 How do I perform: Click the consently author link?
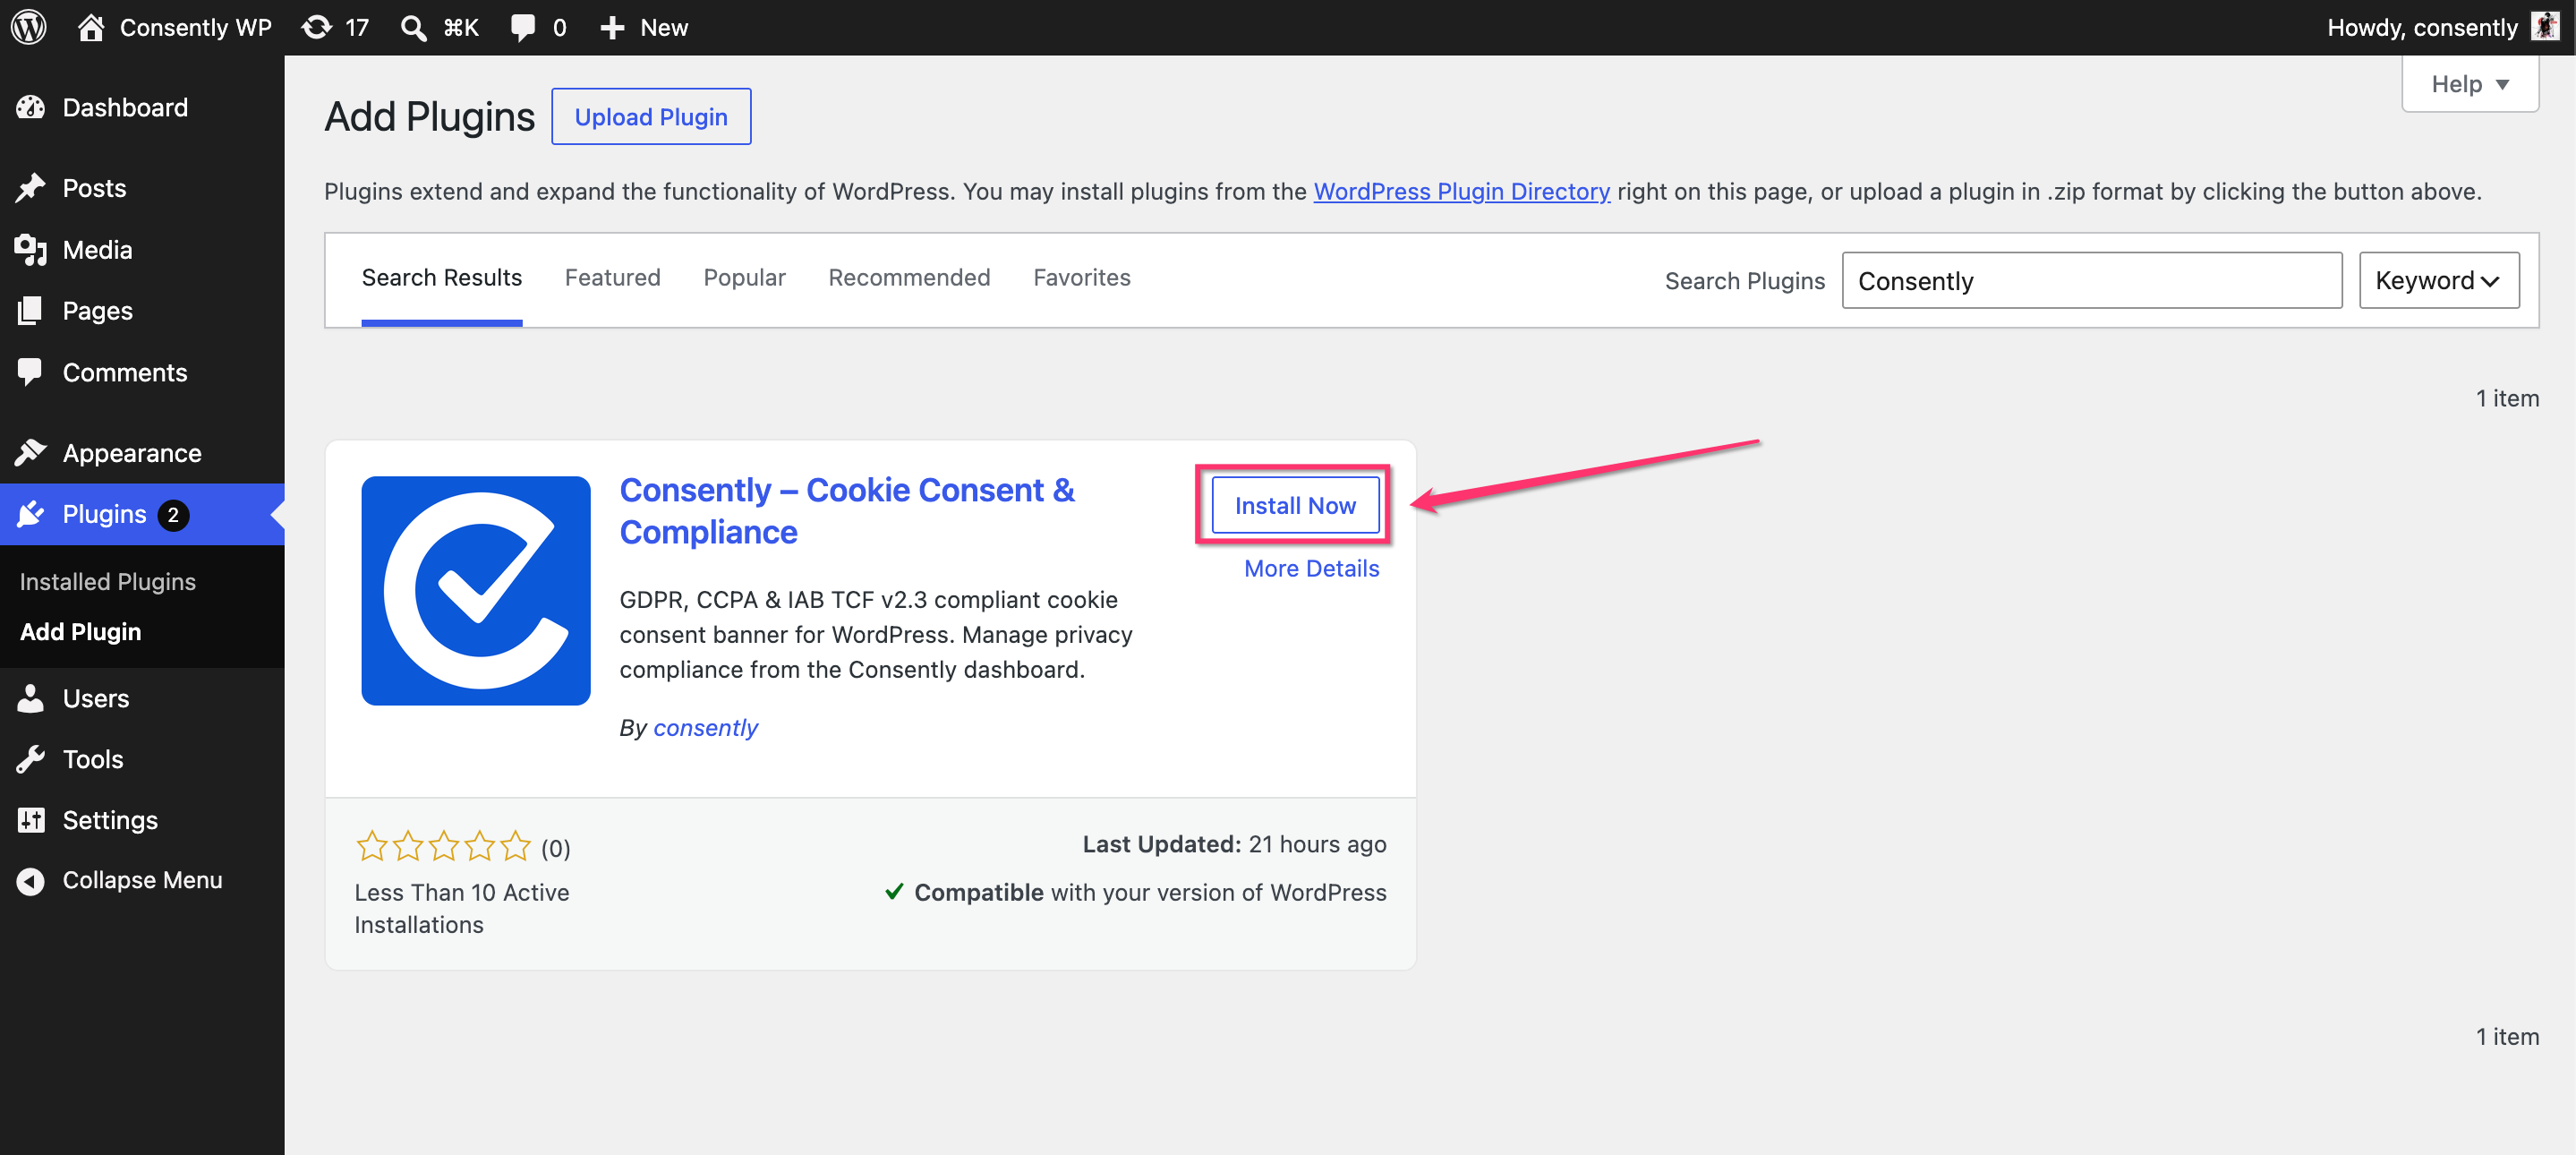point(705,727)
